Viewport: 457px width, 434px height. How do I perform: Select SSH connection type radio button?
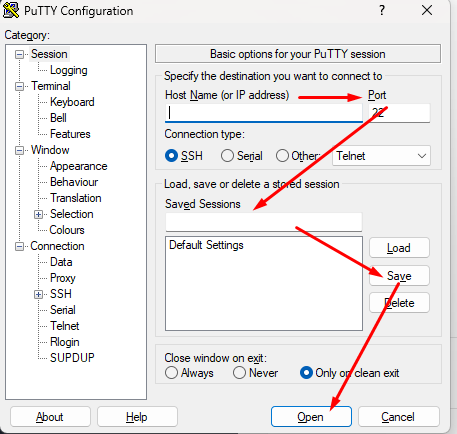(x=171, y=156)
